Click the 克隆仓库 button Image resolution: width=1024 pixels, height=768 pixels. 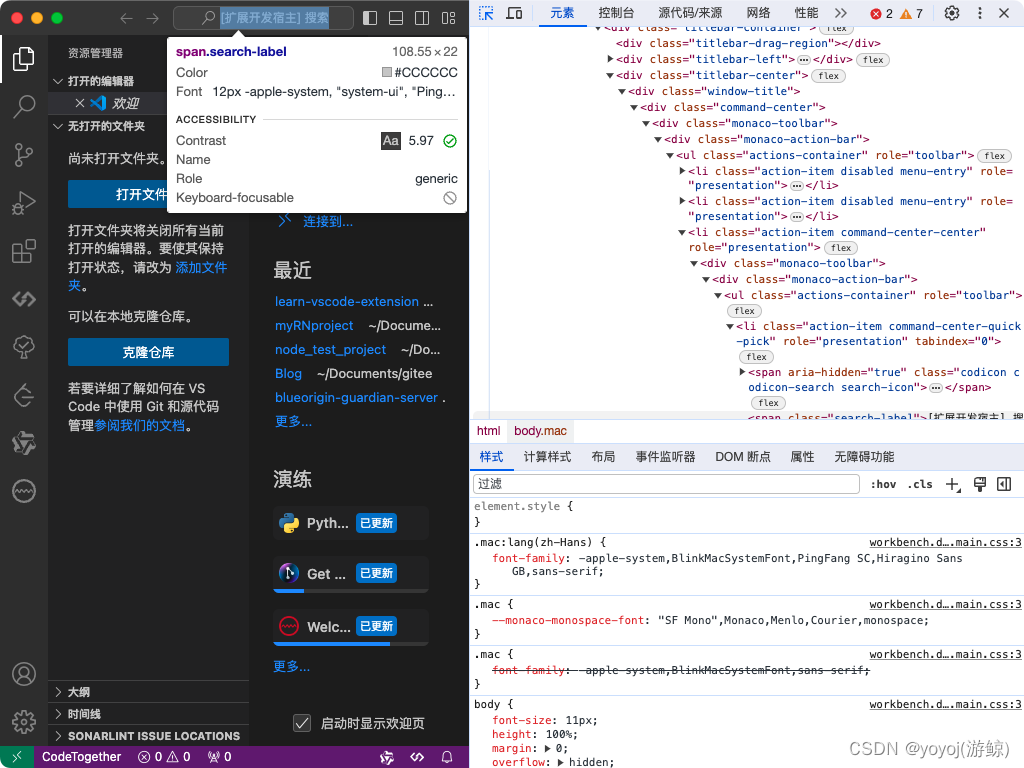click(148, 353)
